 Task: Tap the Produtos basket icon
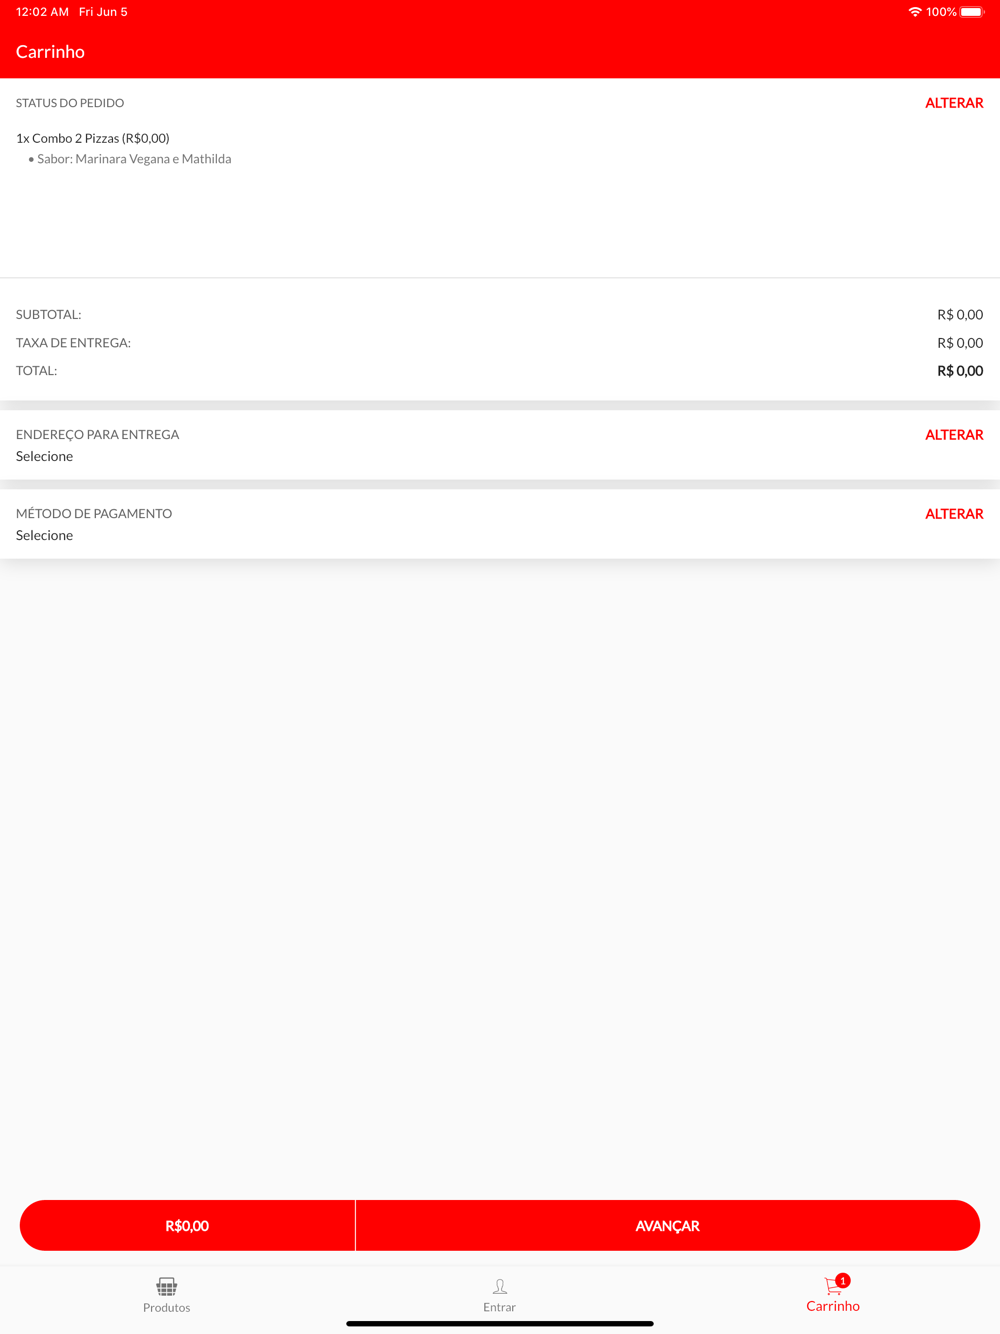[166, 1286]
